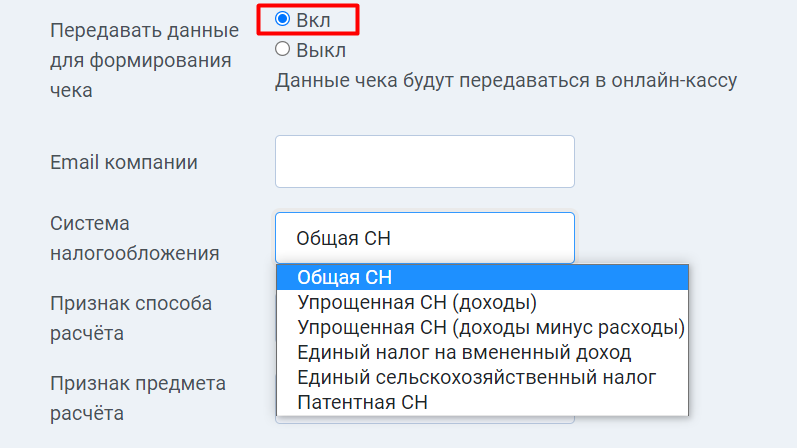The image size is (797, 448).
Task: Pick Упрощенная СН (доходы) from list
Action: [482, 302]
